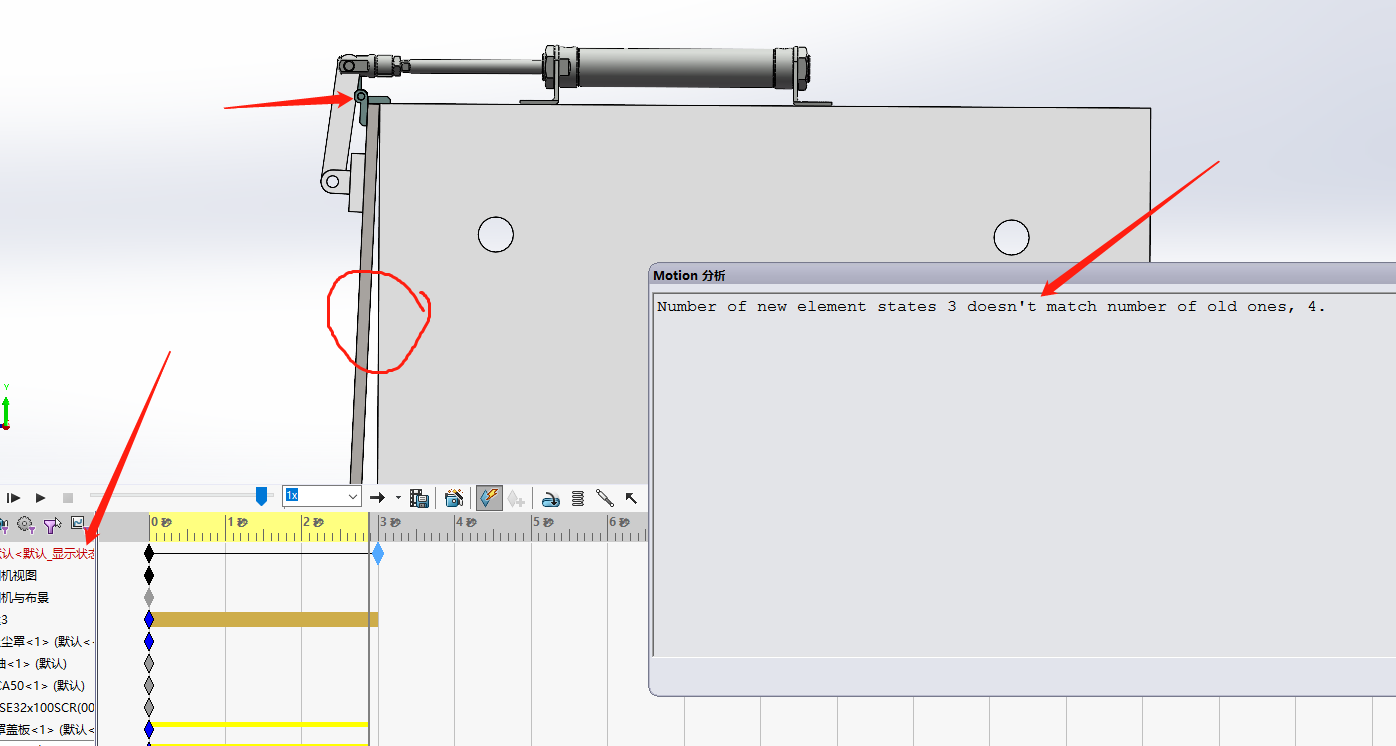
Task: Add a Damper element
Action: pos(604,498)
